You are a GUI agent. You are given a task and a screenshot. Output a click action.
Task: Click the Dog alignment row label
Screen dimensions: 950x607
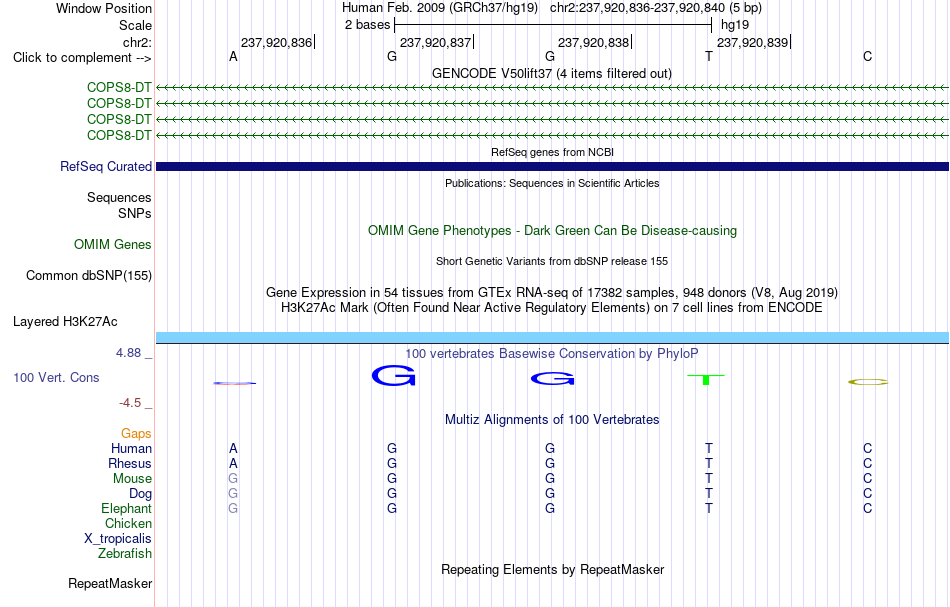pyautogui.click(x=140, y=493)
